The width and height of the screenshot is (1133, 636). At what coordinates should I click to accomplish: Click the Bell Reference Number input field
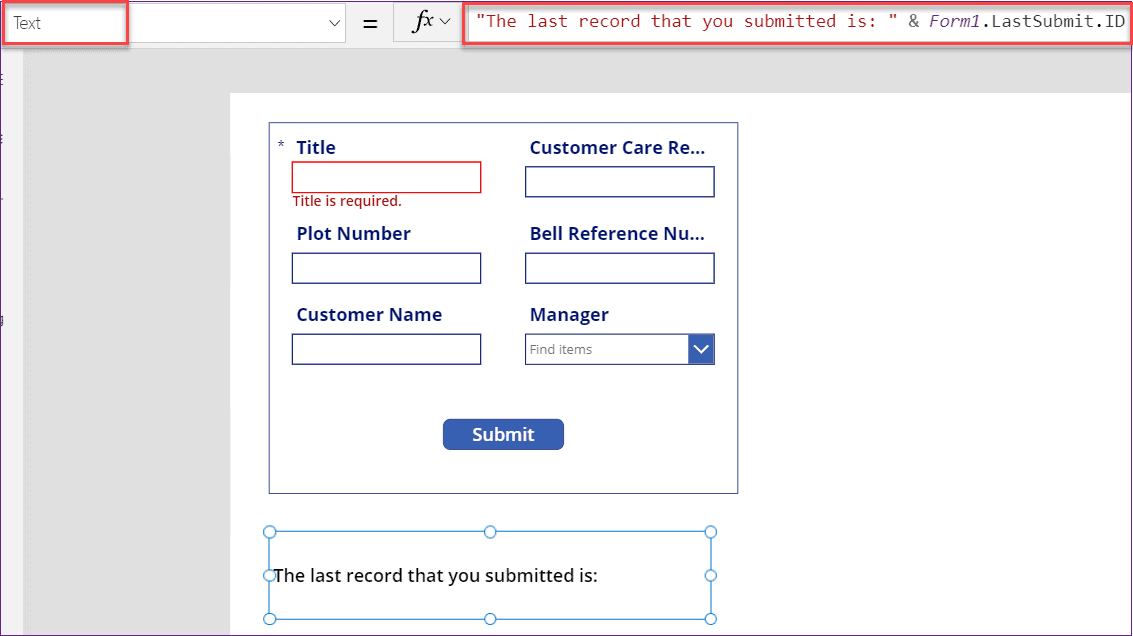[x=619, y=268]
